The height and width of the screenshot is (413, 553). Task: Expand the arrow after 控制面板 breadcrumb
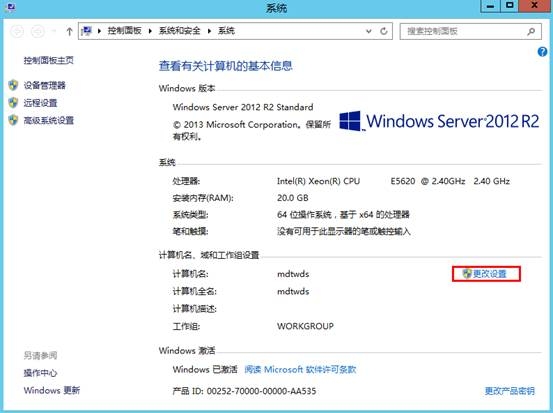pyautogui.click(x=150, y=31)
